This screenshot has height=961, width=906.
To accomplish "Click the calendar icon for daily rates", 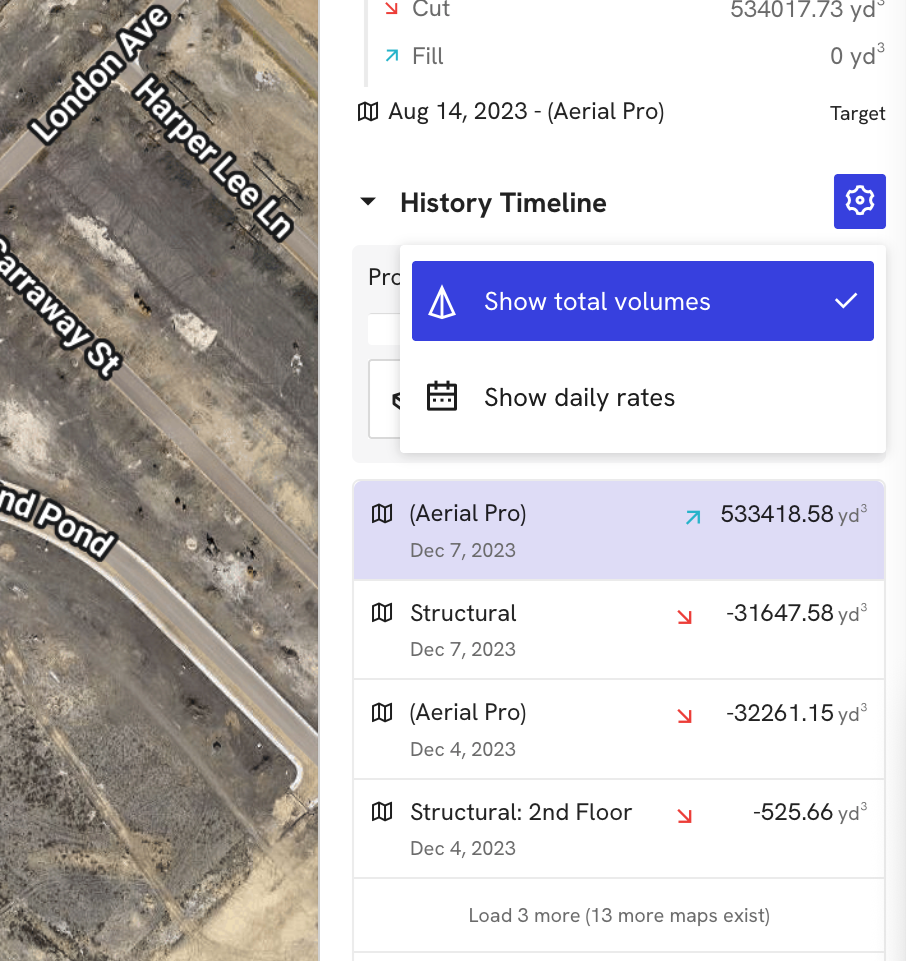I will coord(442,397).
